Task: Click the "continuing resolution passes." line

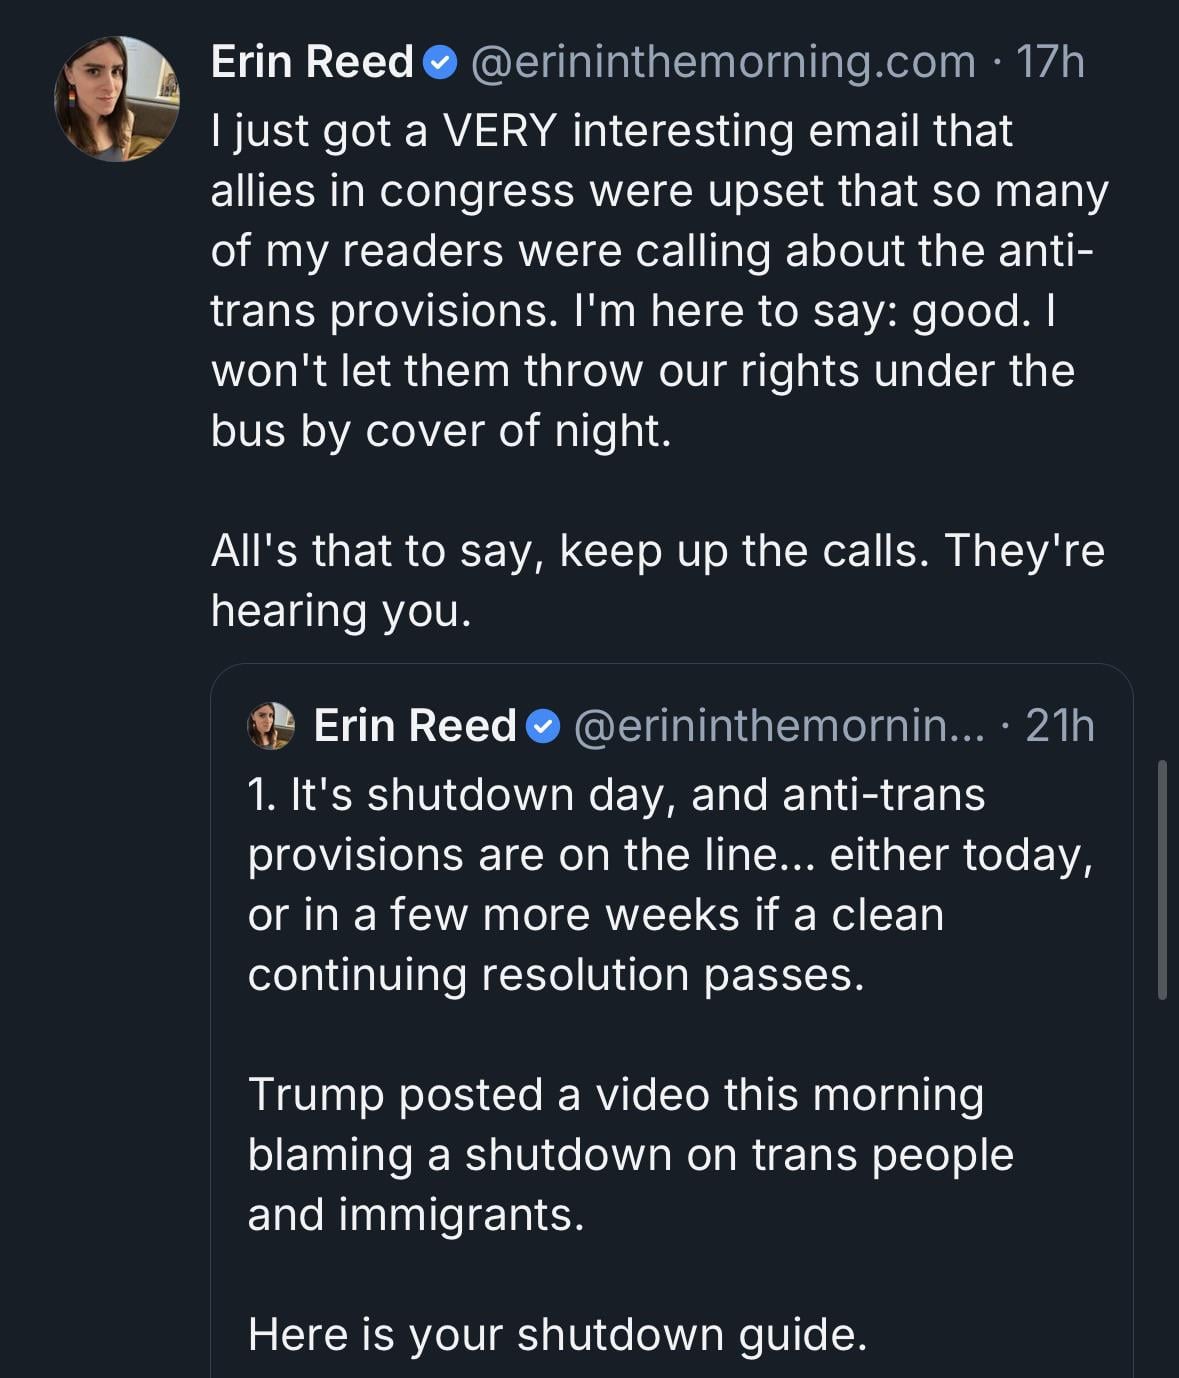Action: coord(556,974)
